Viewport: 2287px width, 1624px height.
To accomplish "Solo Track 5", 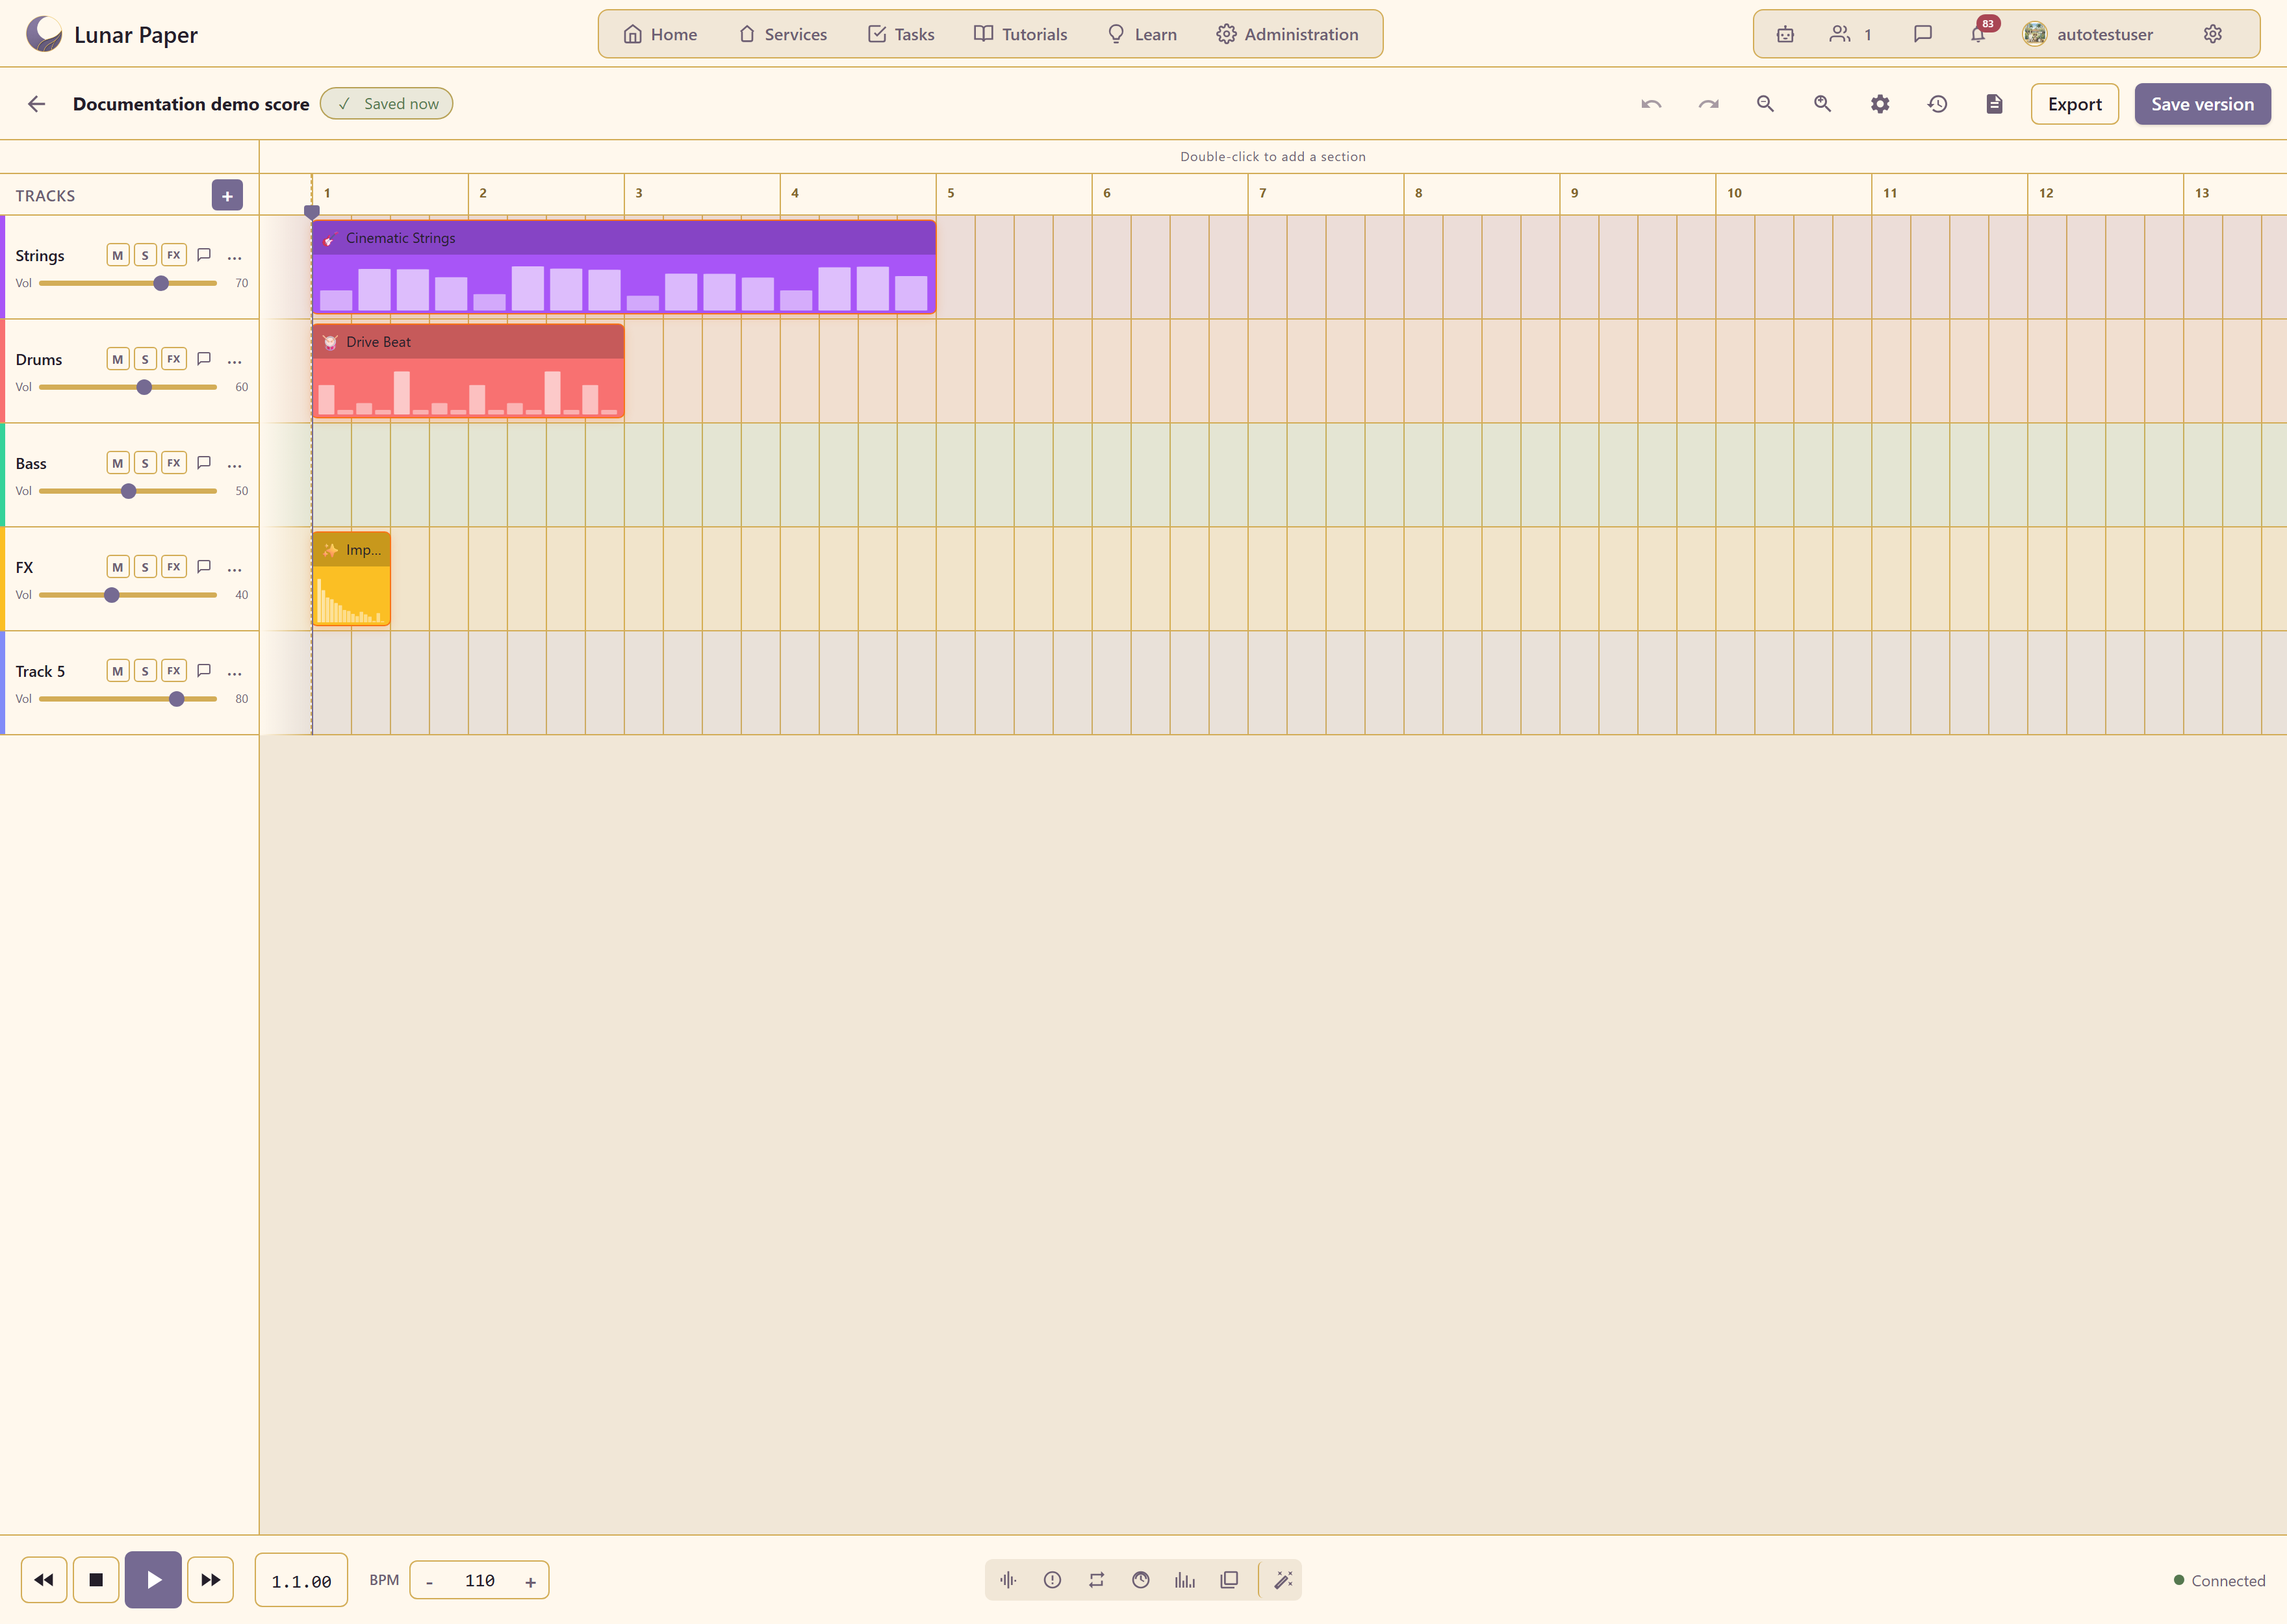I will 145,671.
